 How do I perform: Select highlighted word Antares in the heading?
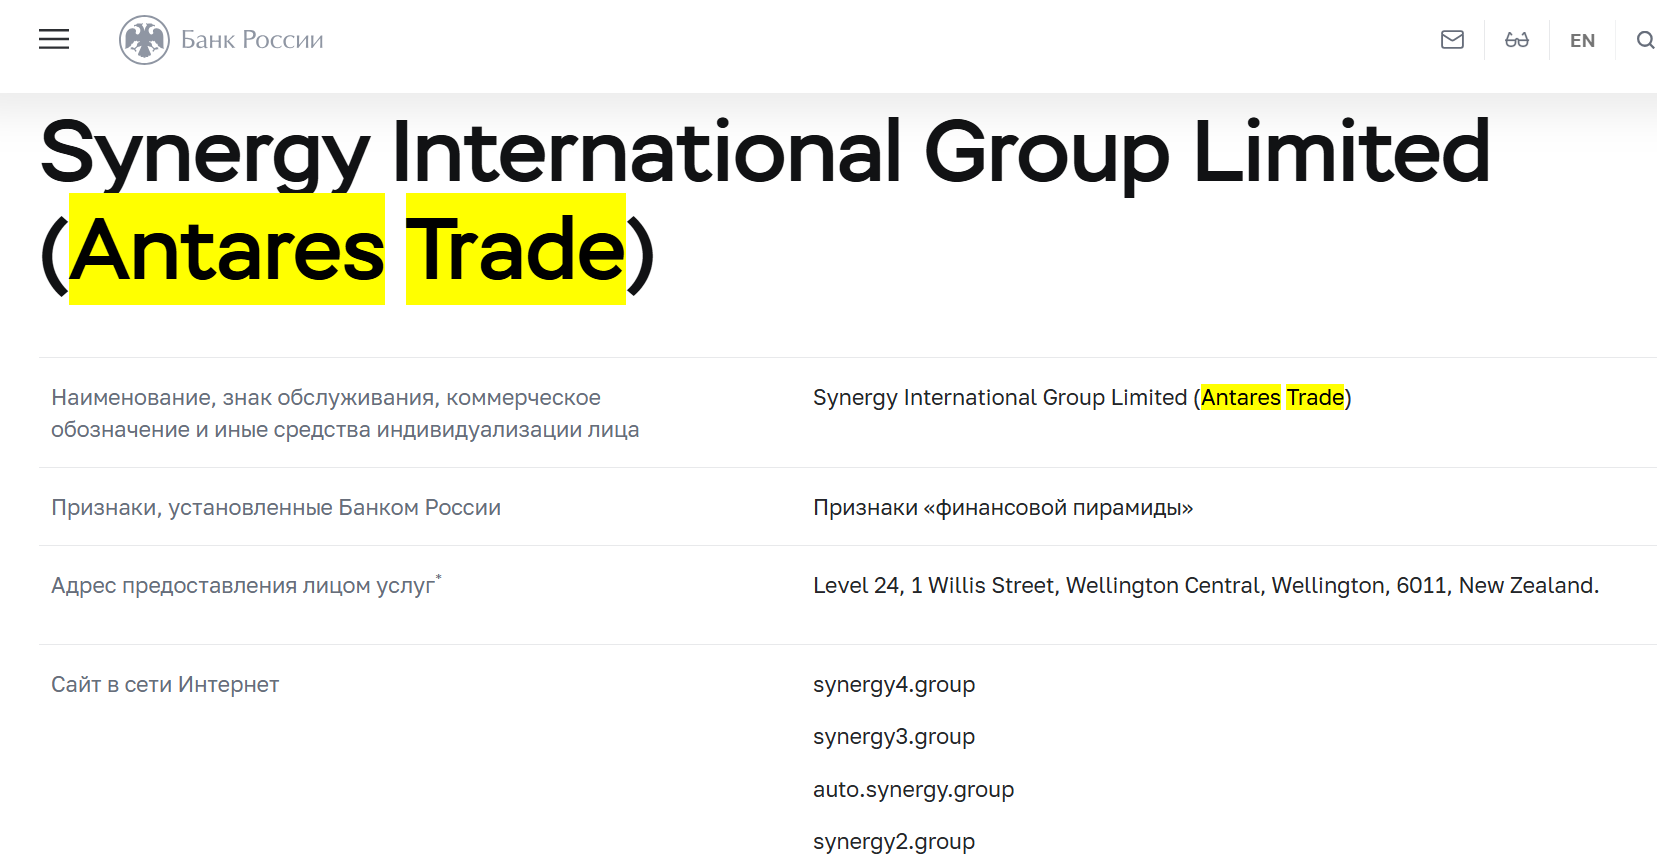[227, 249]
